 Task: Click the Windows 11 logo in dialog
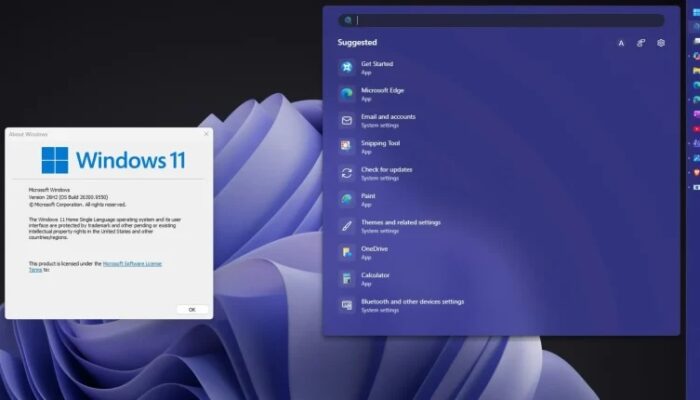(x=113, y=160)
